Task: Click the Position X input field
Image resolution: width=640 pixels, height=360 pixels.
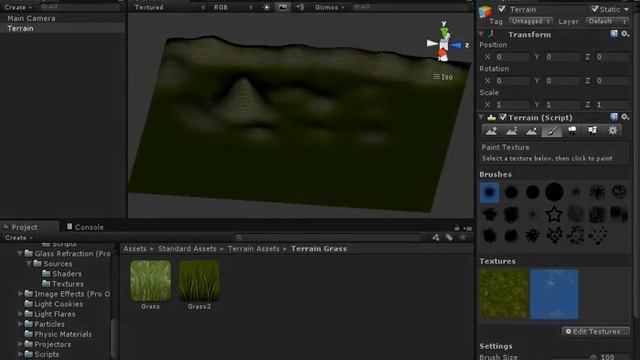Action: (512, 57)
